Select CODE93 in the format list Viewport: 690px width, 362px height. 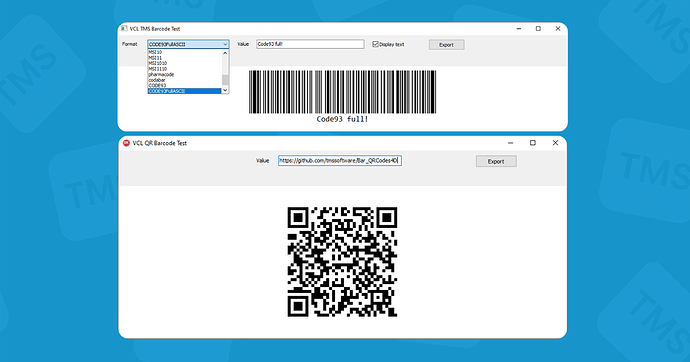184,85
